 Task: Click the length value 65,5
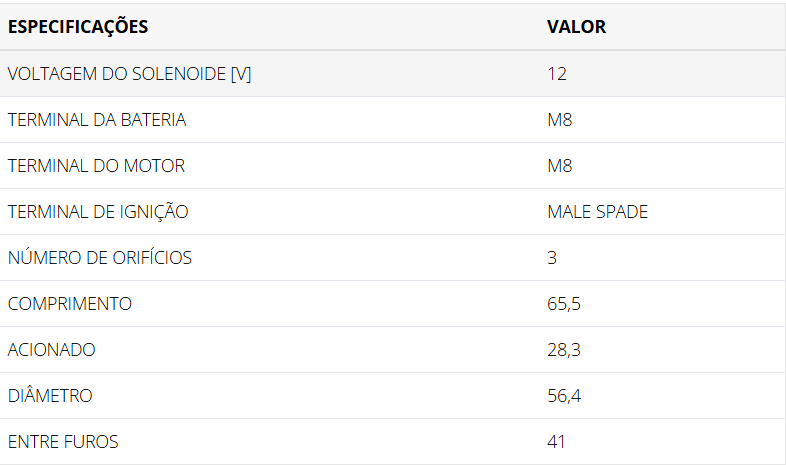(564, 304)
